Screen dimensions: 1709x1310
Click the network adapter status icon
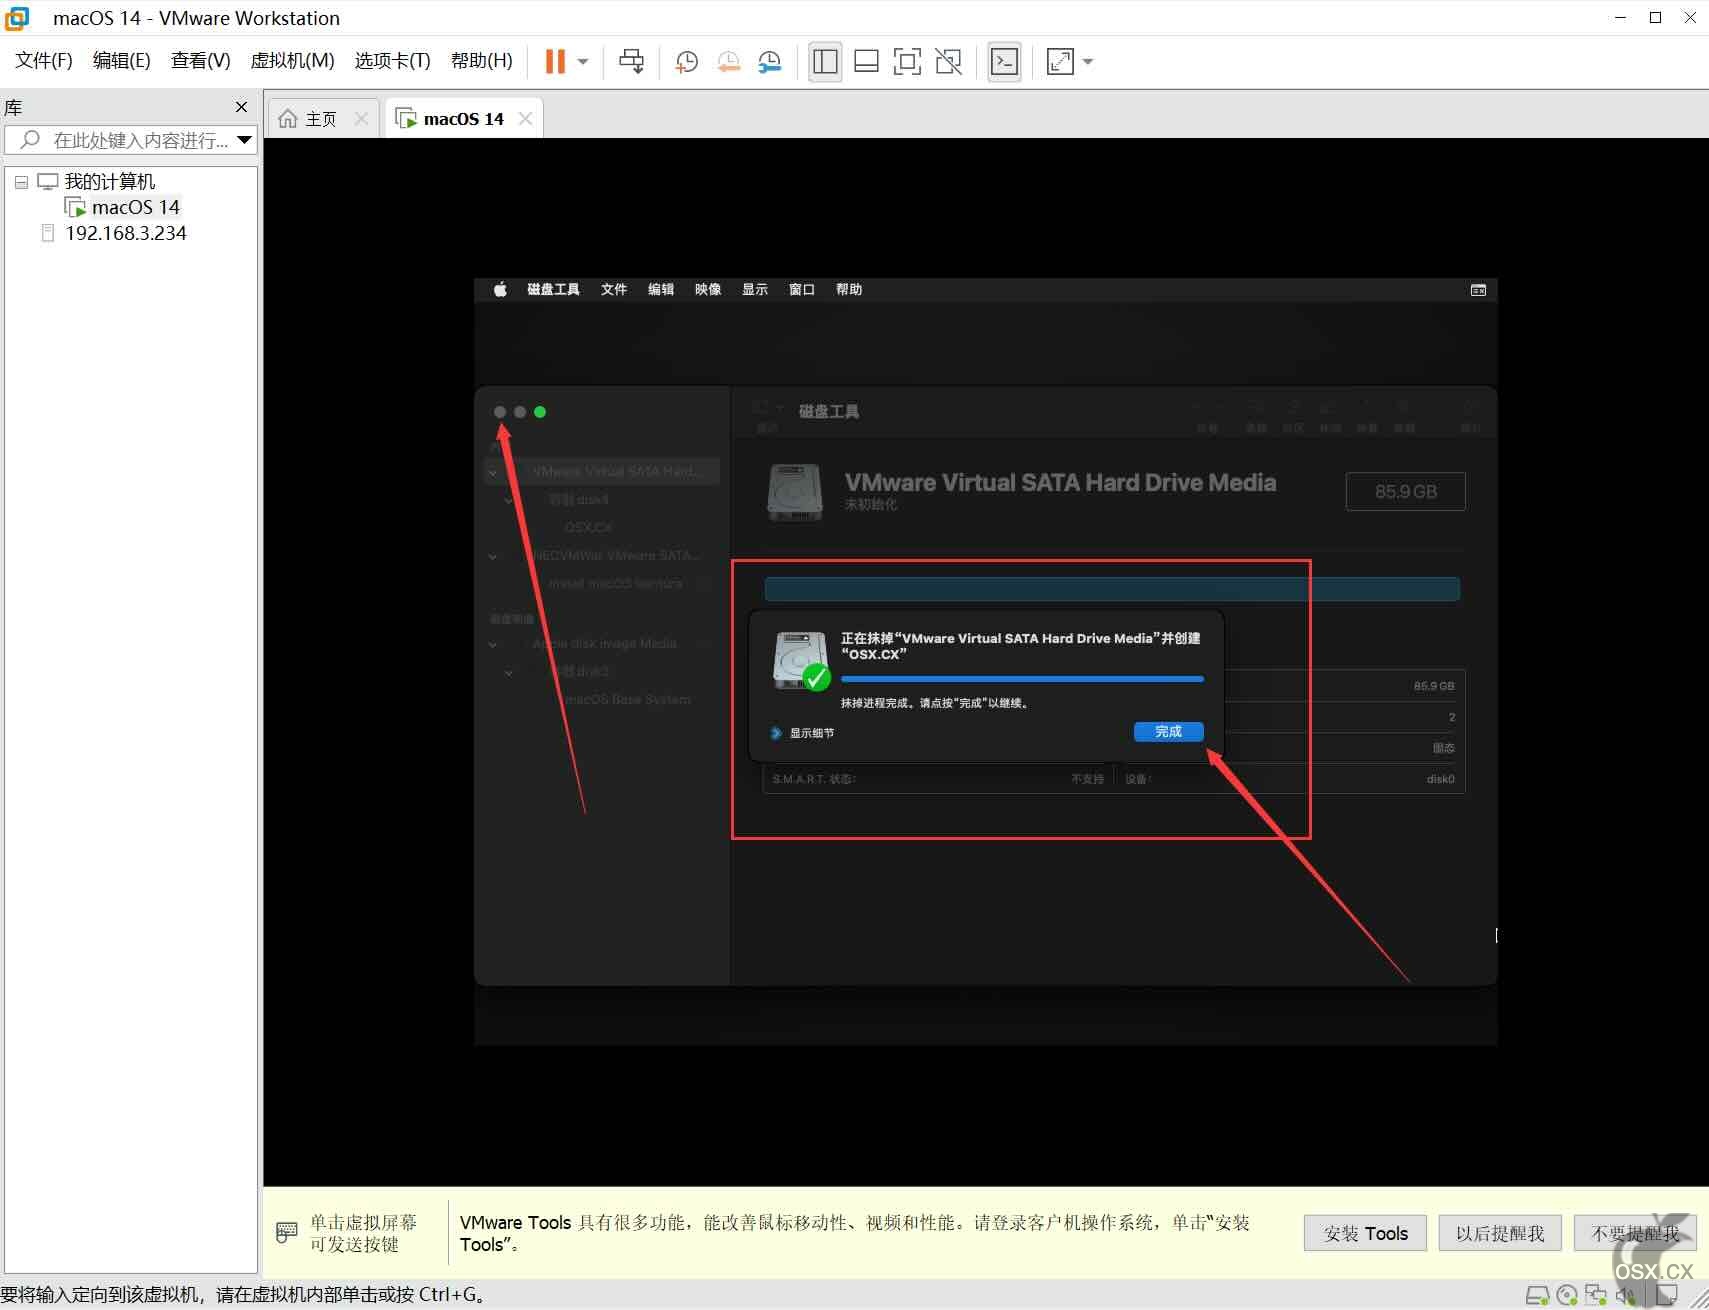(x=1596, y=1296)
